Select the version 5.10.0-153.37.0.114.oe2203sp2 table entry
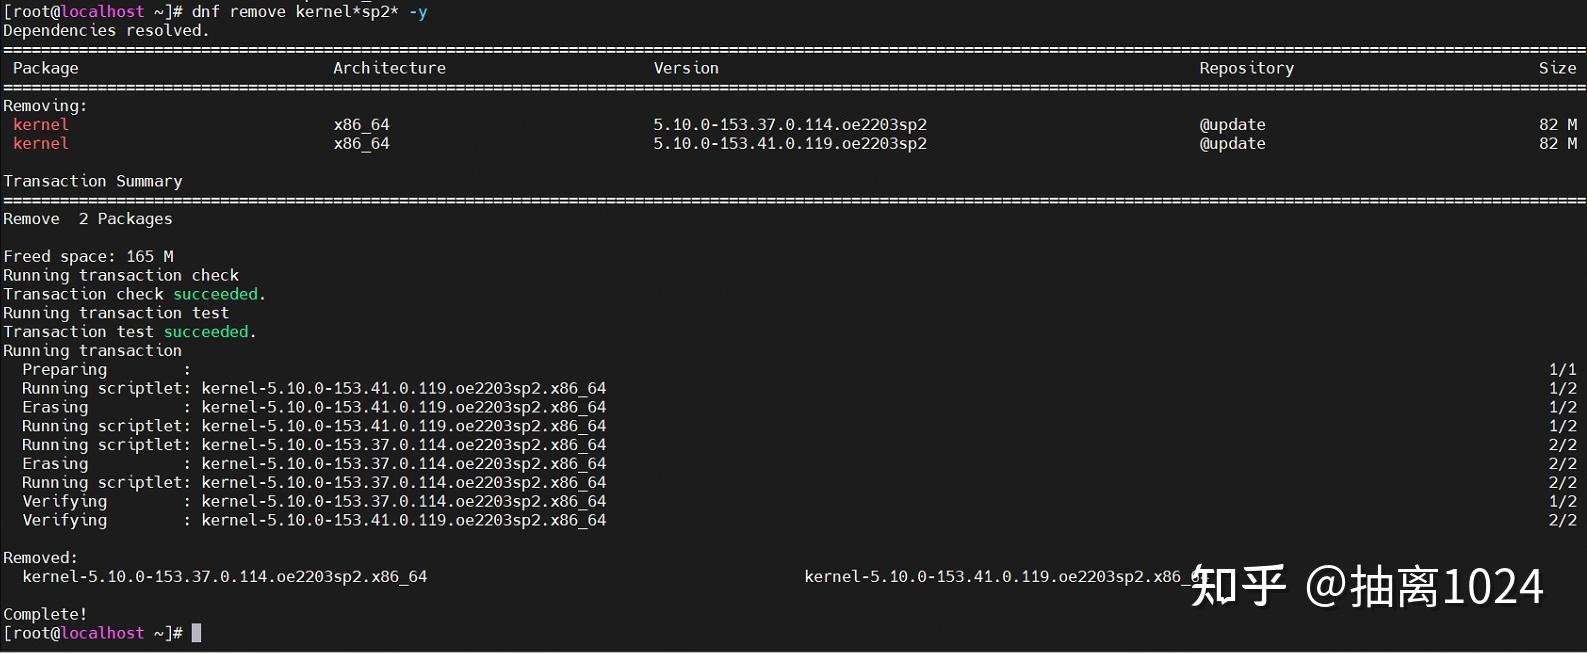 pyautogui.click(x=790, y=125)
